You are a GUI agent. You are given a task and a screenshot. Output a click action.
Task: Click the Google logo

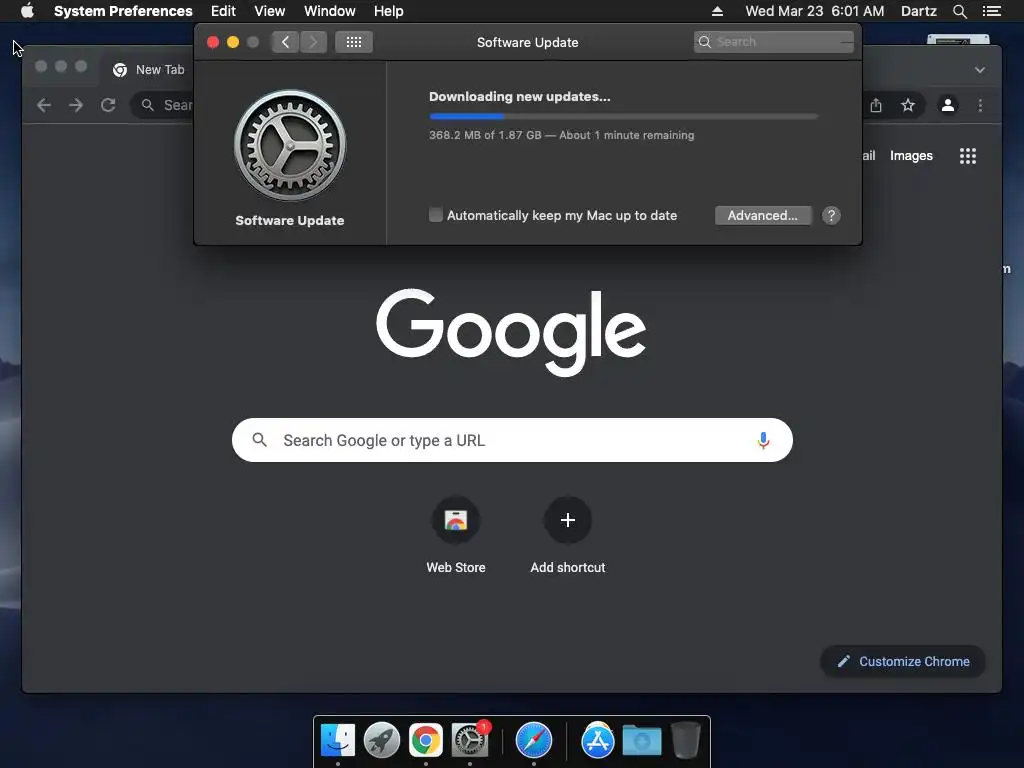[511, 332]
